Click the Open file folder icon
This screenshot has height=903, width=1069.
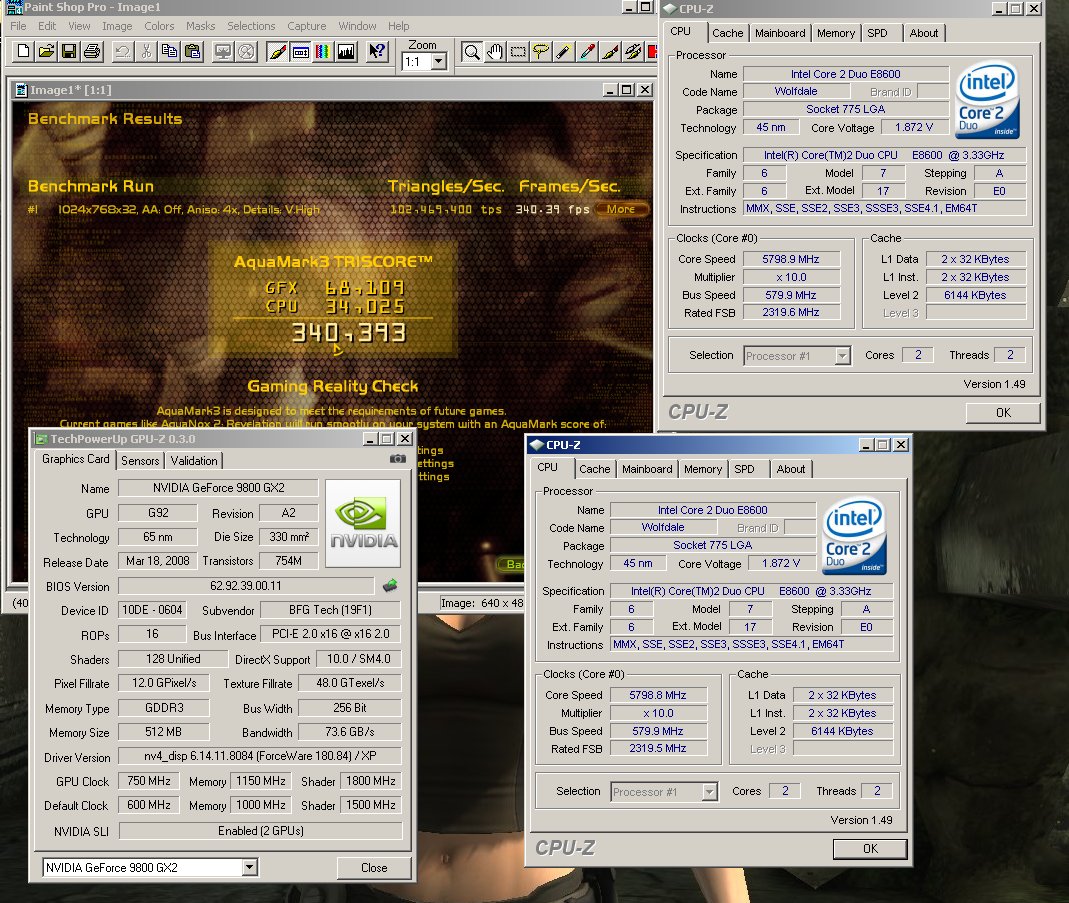tap(46, 51)
